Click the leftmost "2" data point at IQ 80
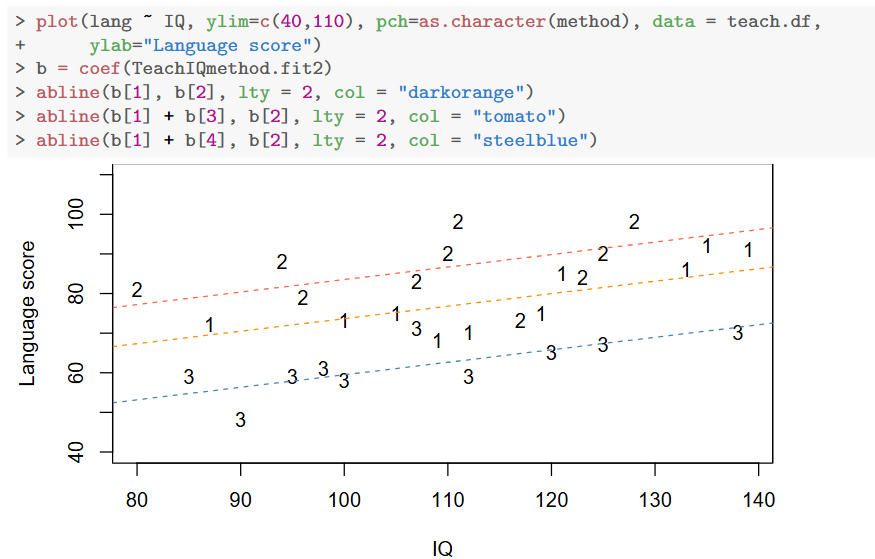 [137, 291]
